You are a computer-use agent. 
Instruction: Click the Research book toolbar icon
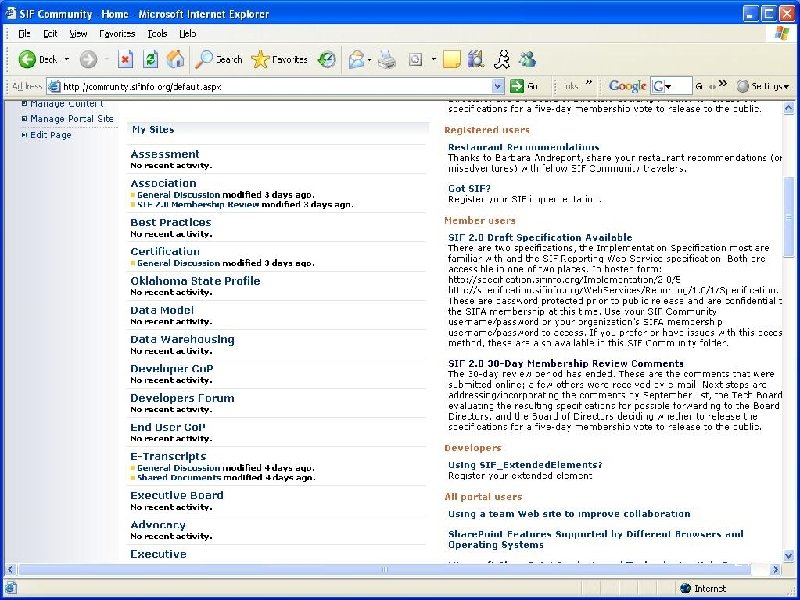coord(476,59)
